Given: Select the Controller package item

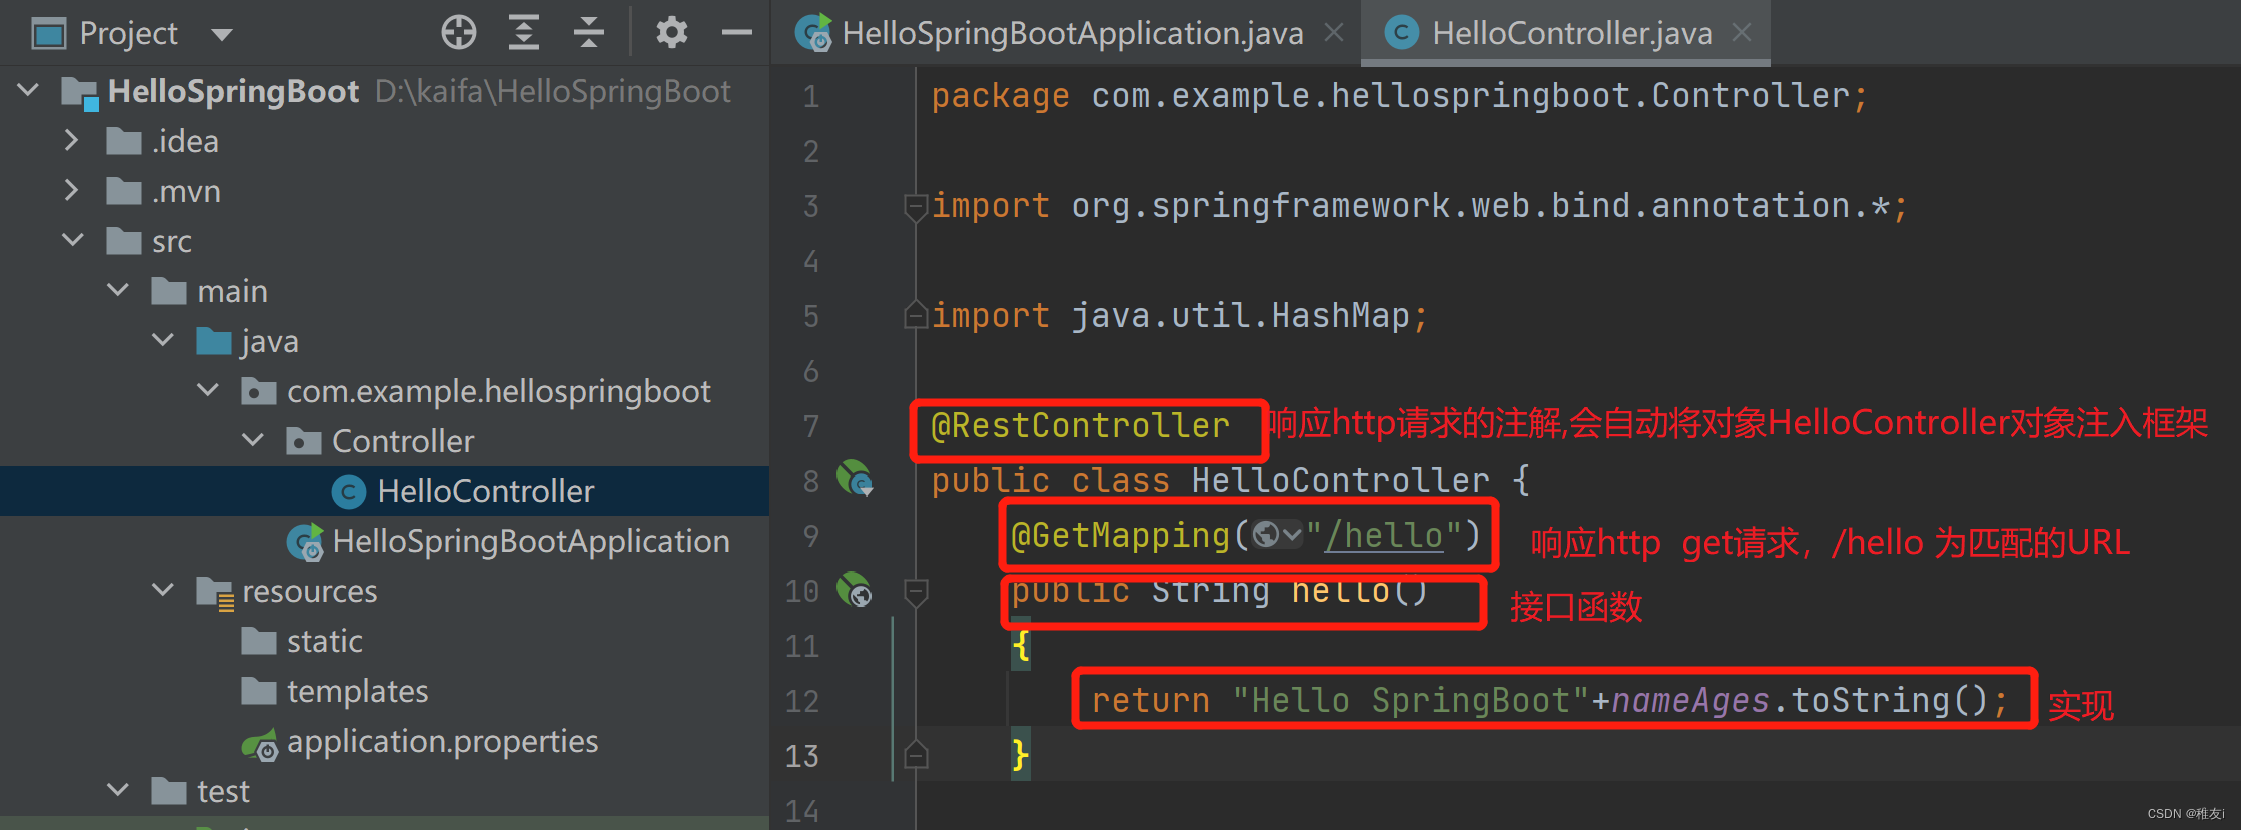Looking at the screenshot, I should 403,441.
